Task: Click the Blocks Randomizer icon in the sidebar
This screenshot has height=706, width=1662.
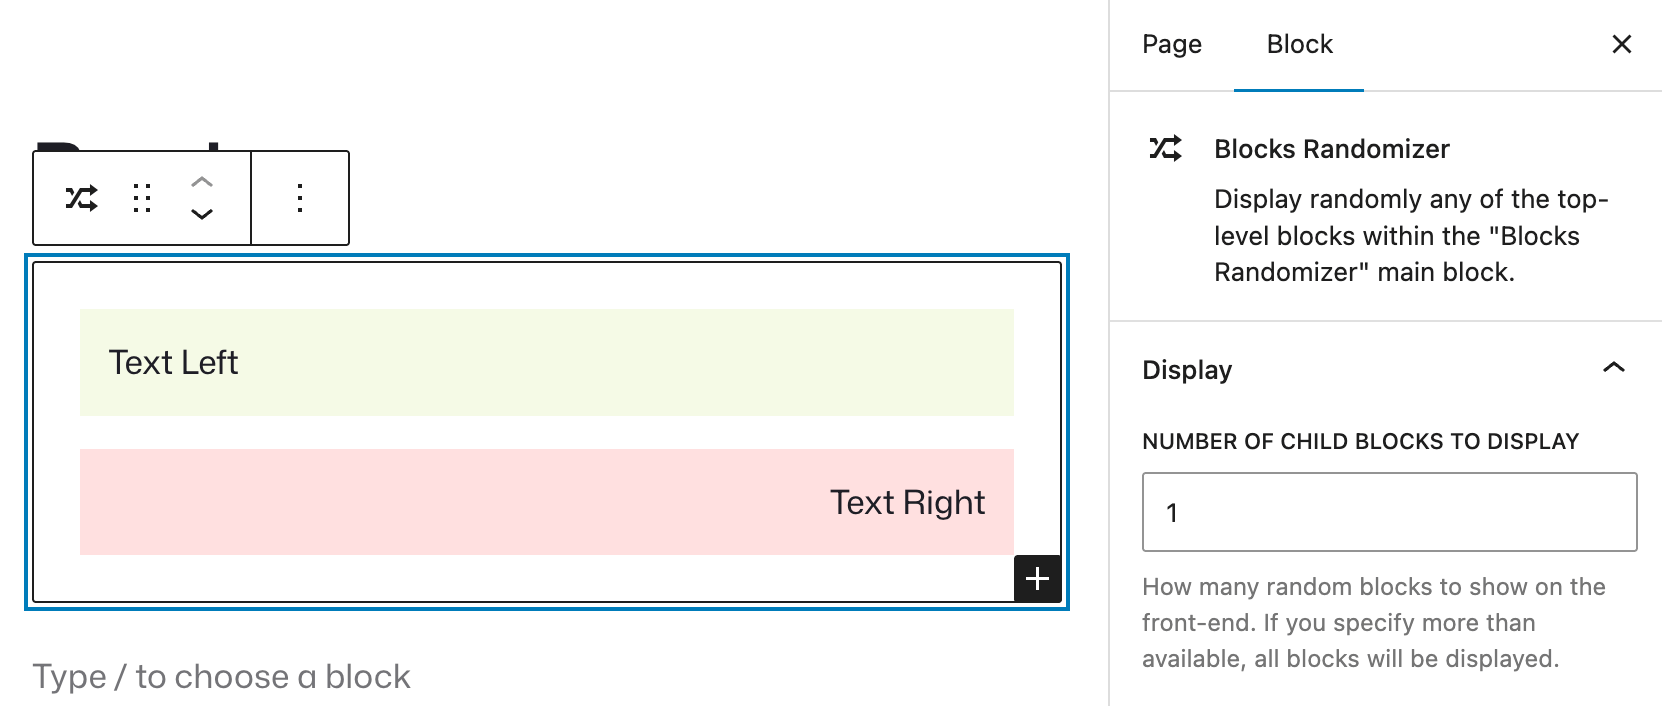Action: click(1163, 148)
